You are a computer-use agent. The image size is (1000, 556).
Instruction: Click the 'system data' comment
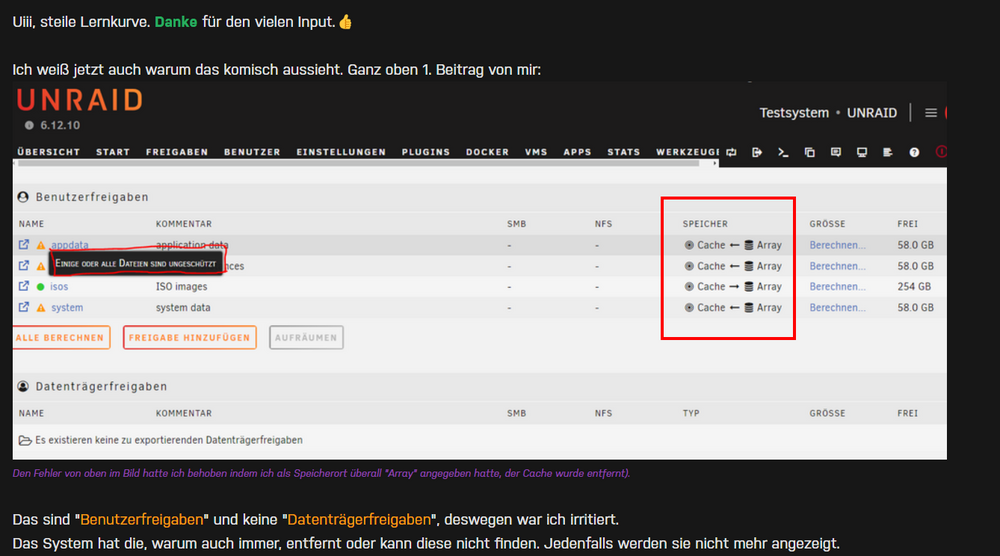pos(183,307)
